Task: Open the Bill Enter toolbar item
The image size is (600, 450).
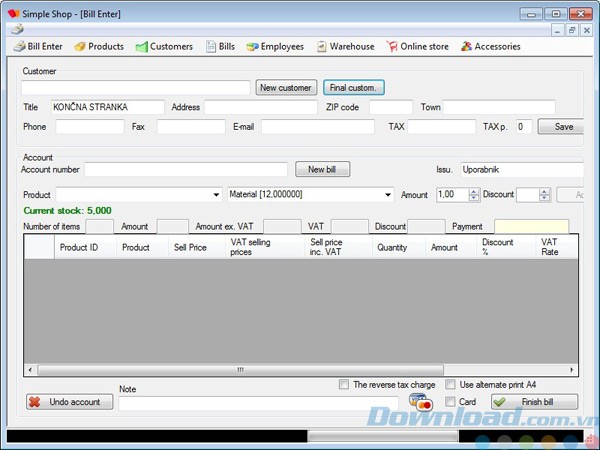Action: (38, 46)
